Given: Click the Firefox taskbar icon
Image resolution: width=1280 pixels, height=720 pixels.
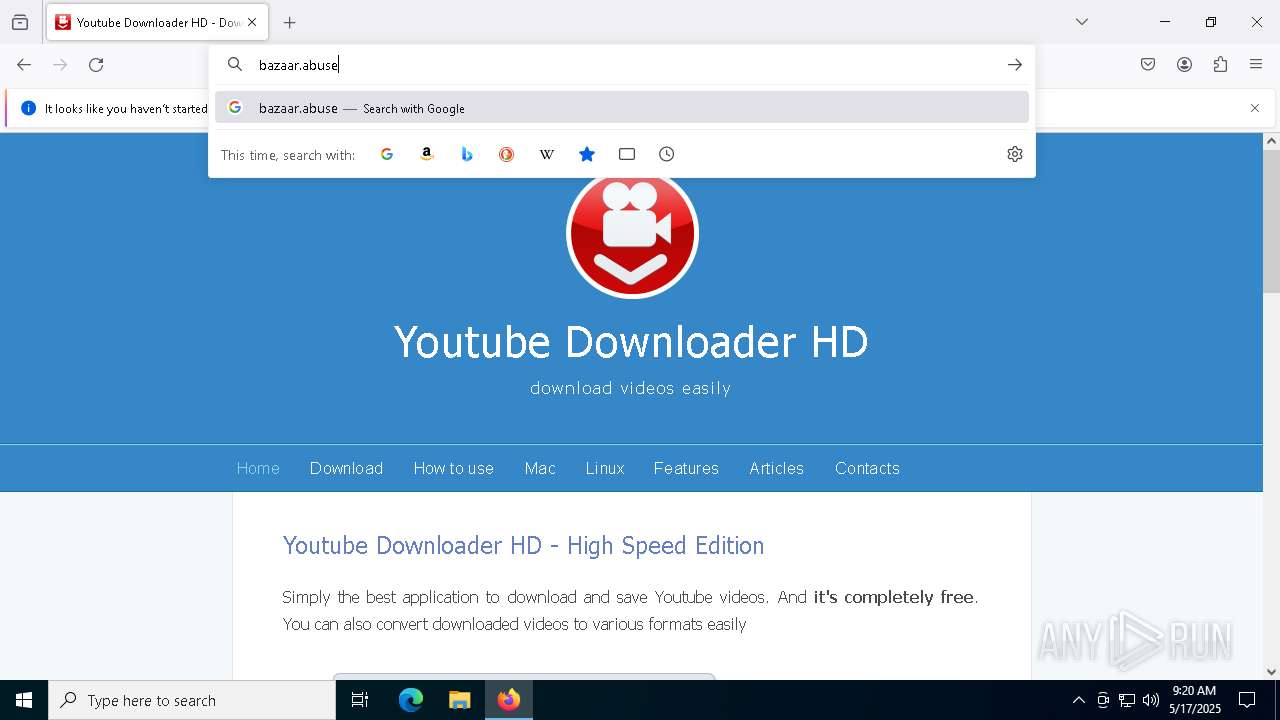Looking at the screenshot, I should tap(509, 700).
